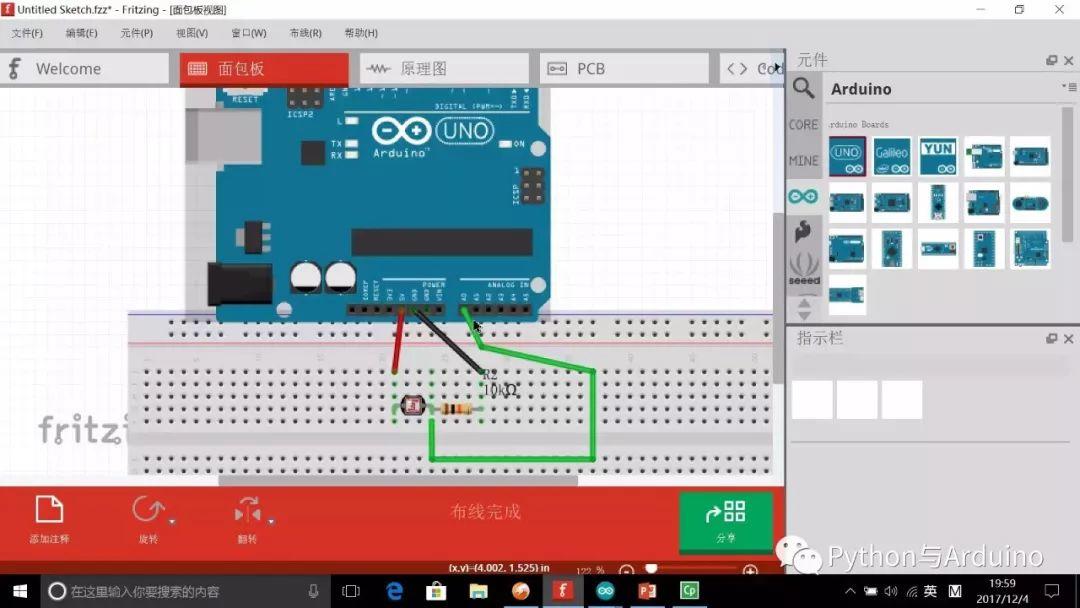
Task: Open the 视图(V) menu
Action: (x=191, y=33)
